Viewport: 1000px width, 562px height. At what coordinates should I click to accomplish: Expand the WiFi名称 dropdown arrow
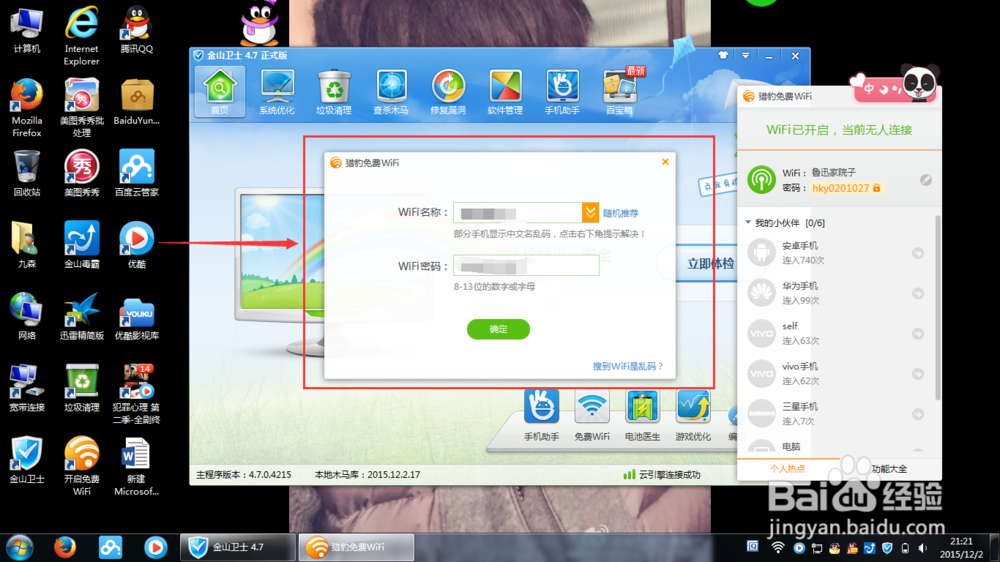click(x=590, y=212)
